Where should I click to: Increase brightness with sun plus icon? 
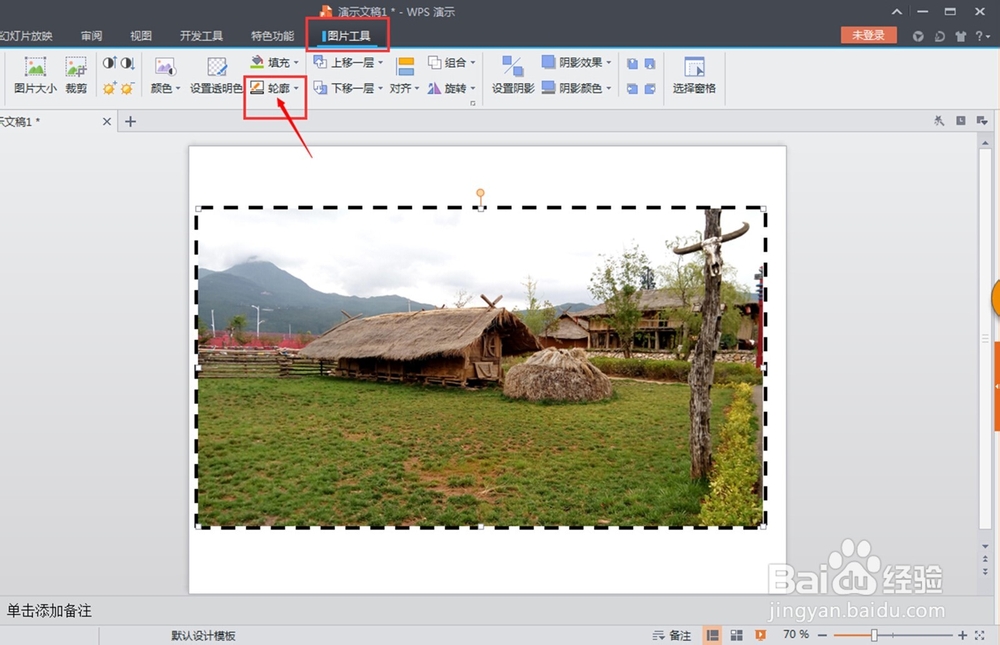110,88
